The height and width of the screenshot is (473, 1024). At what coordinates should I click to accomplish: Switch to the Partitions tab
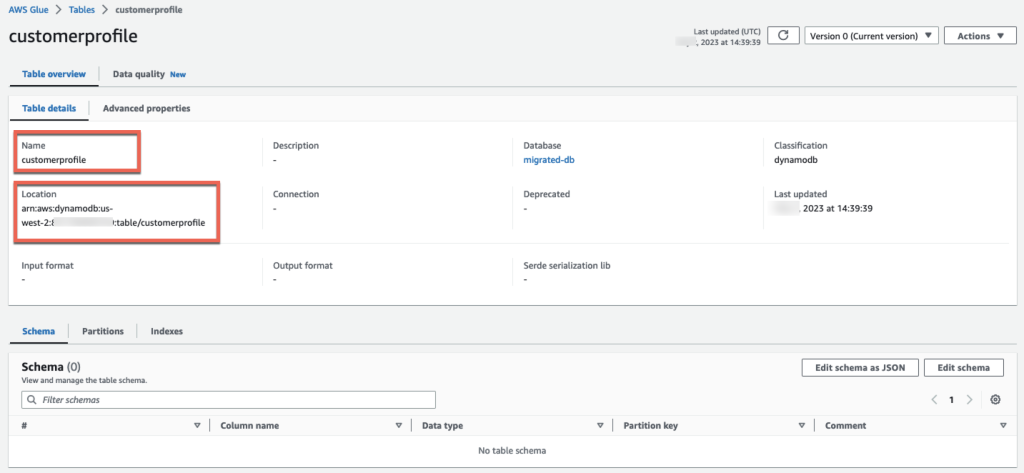pyautogui.click(x=103, y=331)
